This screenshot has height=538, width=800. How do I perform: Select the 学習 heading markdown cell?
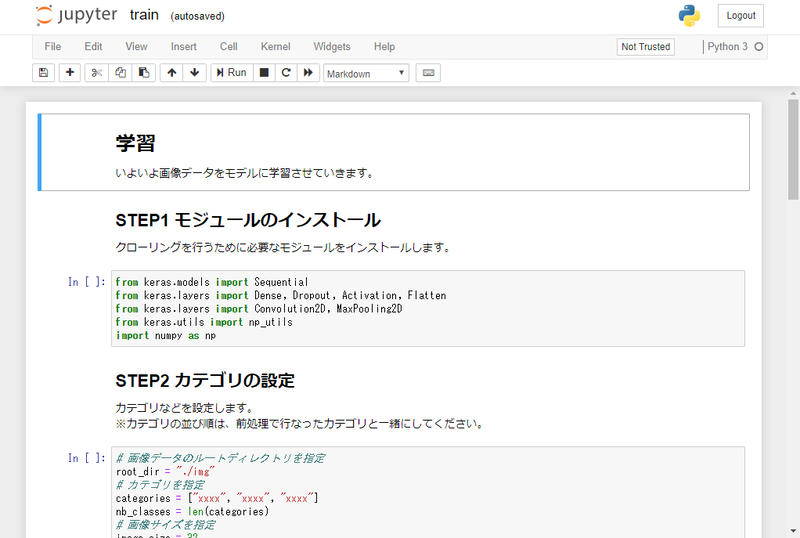click(394, 152)
